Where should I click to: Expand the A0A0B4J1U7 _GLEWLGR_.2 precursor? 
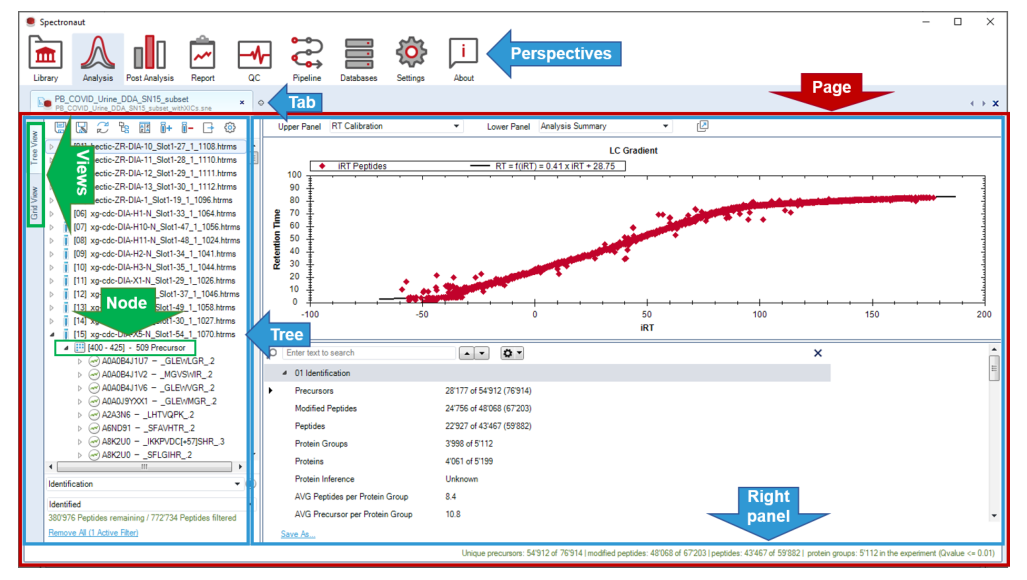pyautogui.click(x=79, y=361)
